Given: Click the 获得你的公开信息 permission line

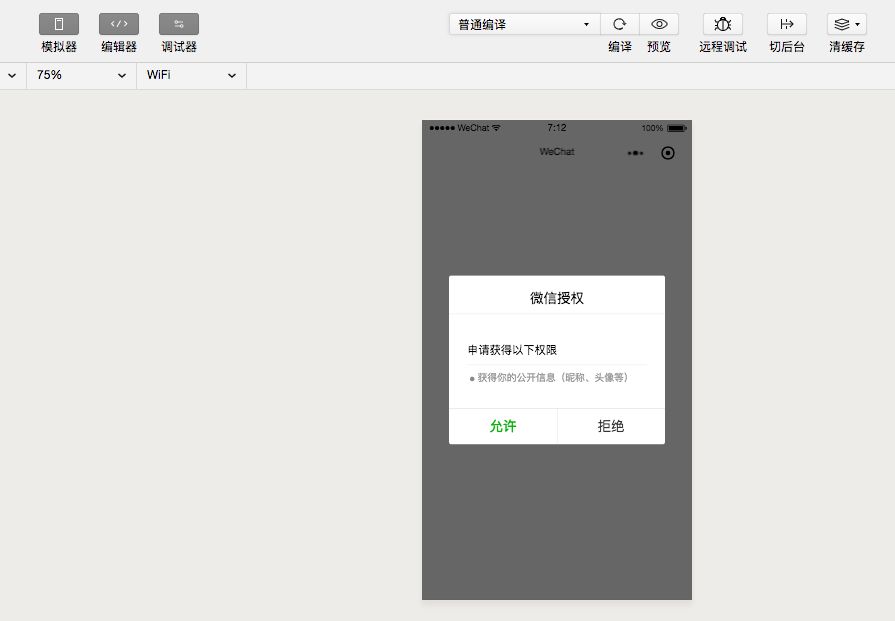Looking at the screenshot, I should pos(549,378).
